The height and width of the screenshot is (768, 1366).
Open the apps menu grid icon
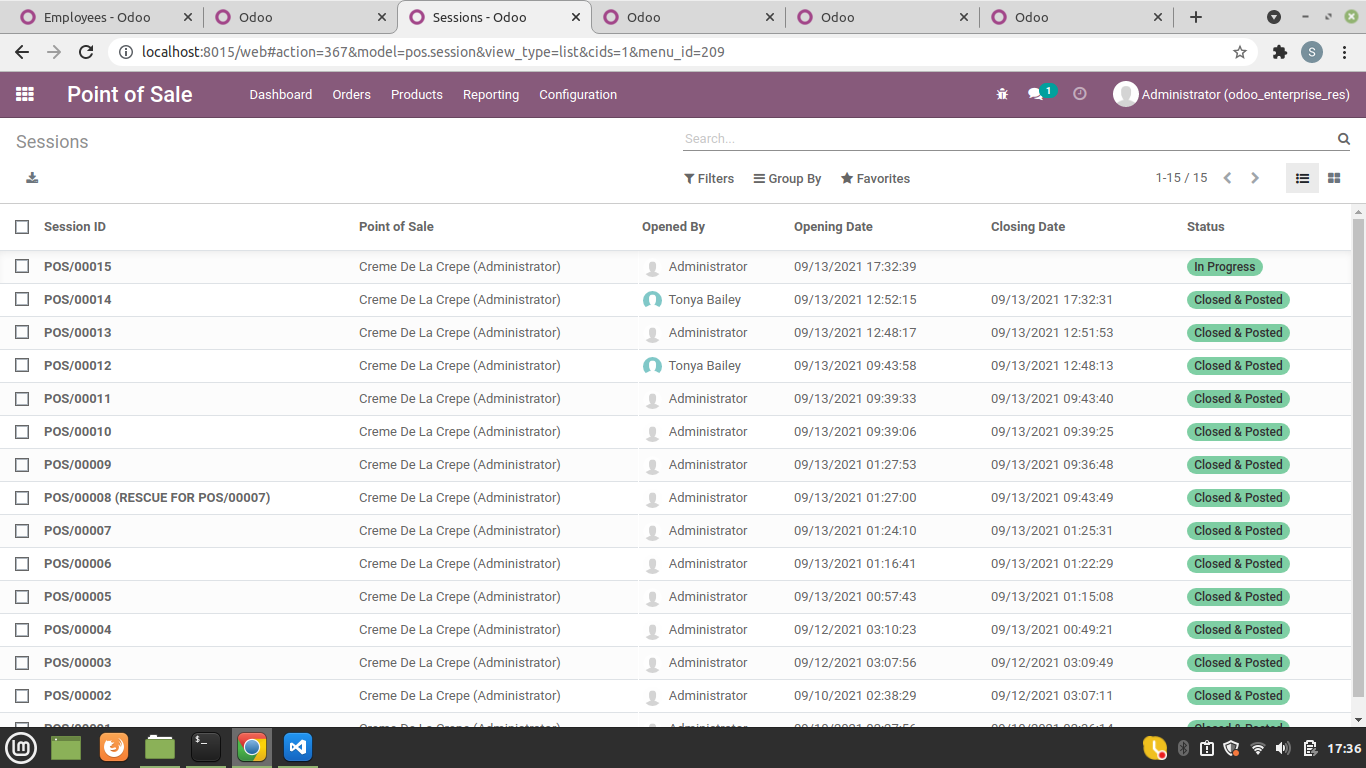click(x=25, y=94)
